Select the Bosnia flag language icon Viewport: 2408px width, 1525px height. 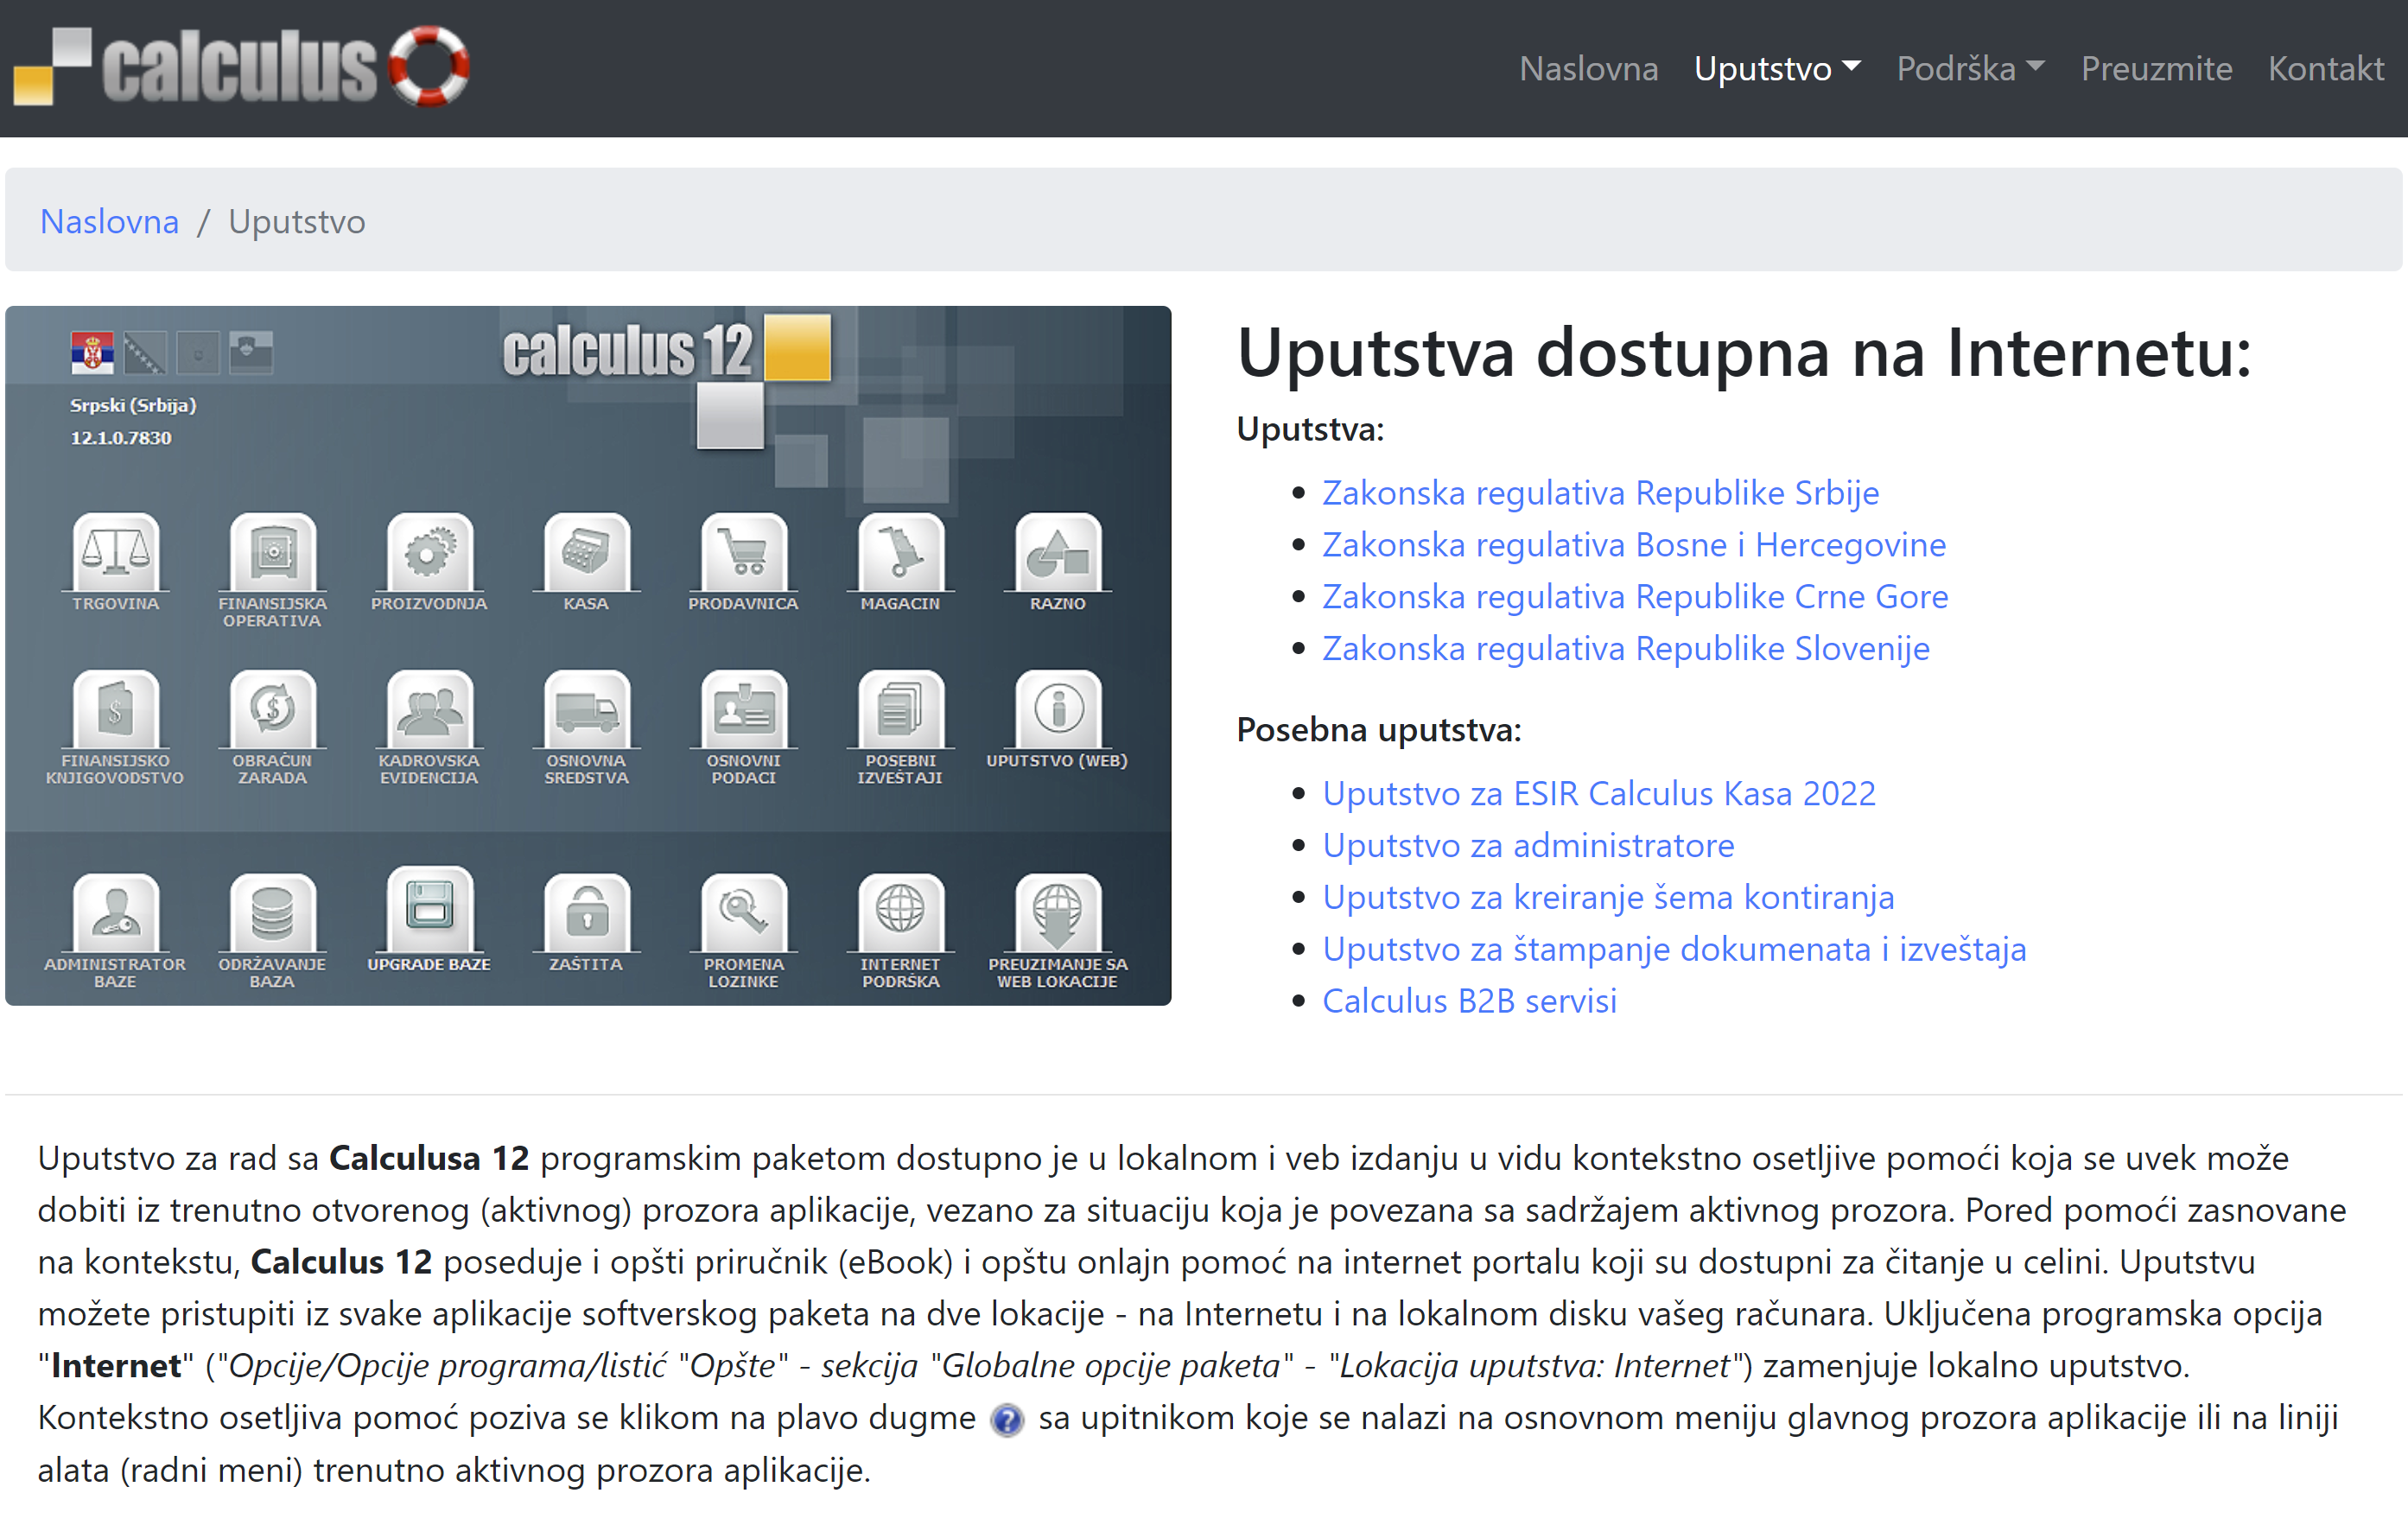[145, 352]
